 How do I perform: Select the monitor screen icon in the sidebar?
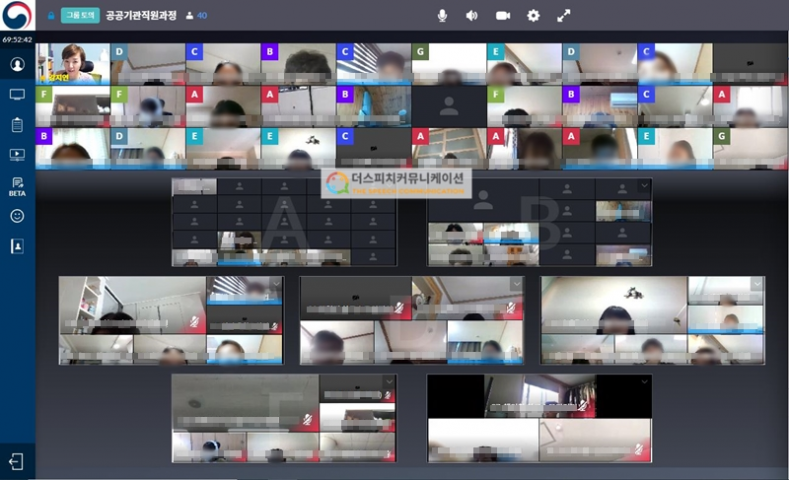pyautogui.click(x=17, y=95)
